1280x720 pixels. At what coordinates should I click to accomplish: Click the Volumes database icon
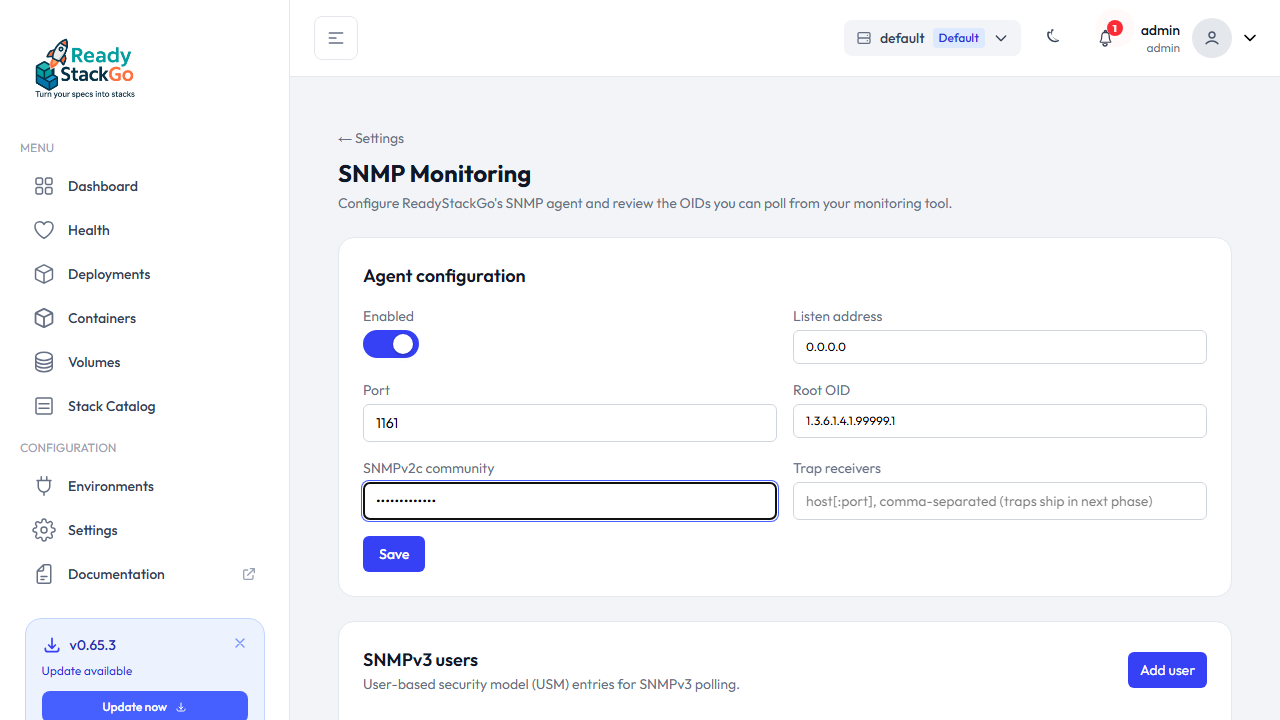click(44, 362)
